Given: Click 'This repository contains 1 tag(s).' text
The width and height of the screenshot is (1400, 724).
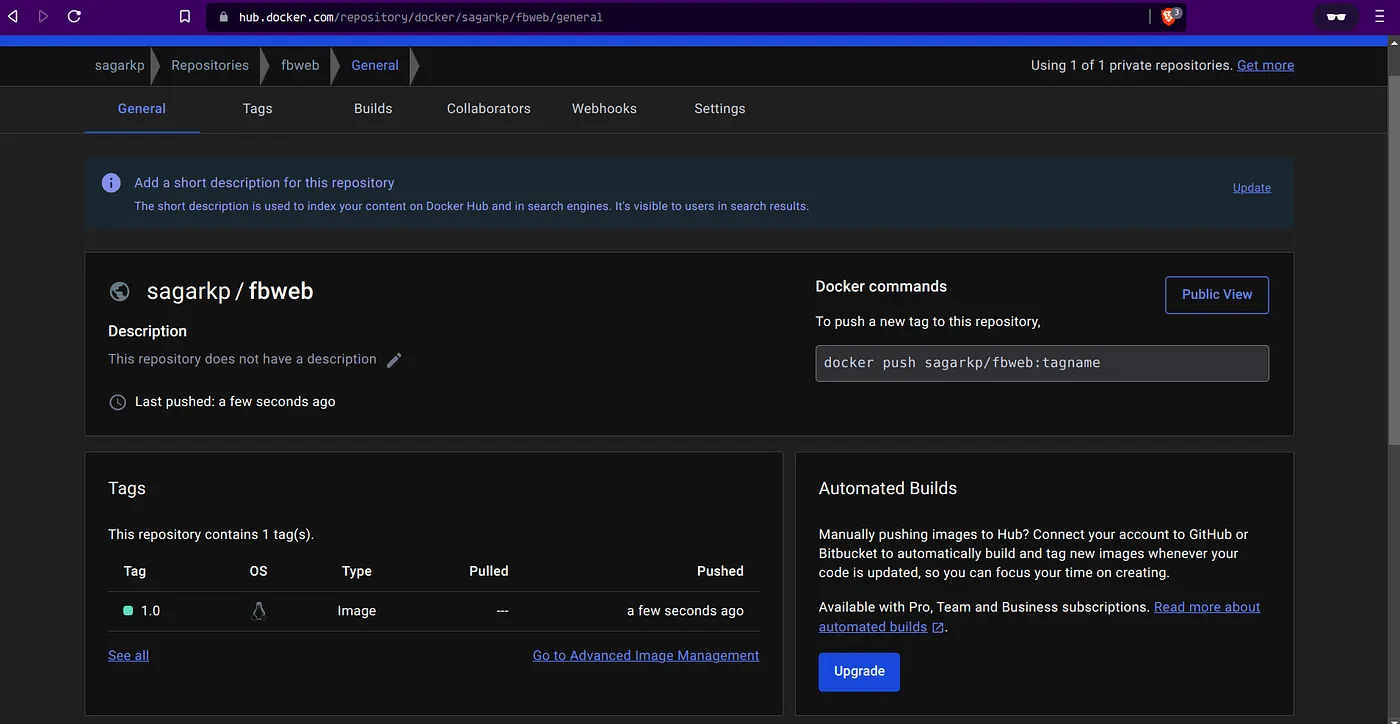Looking at the screenshot, I should [211, 535].
